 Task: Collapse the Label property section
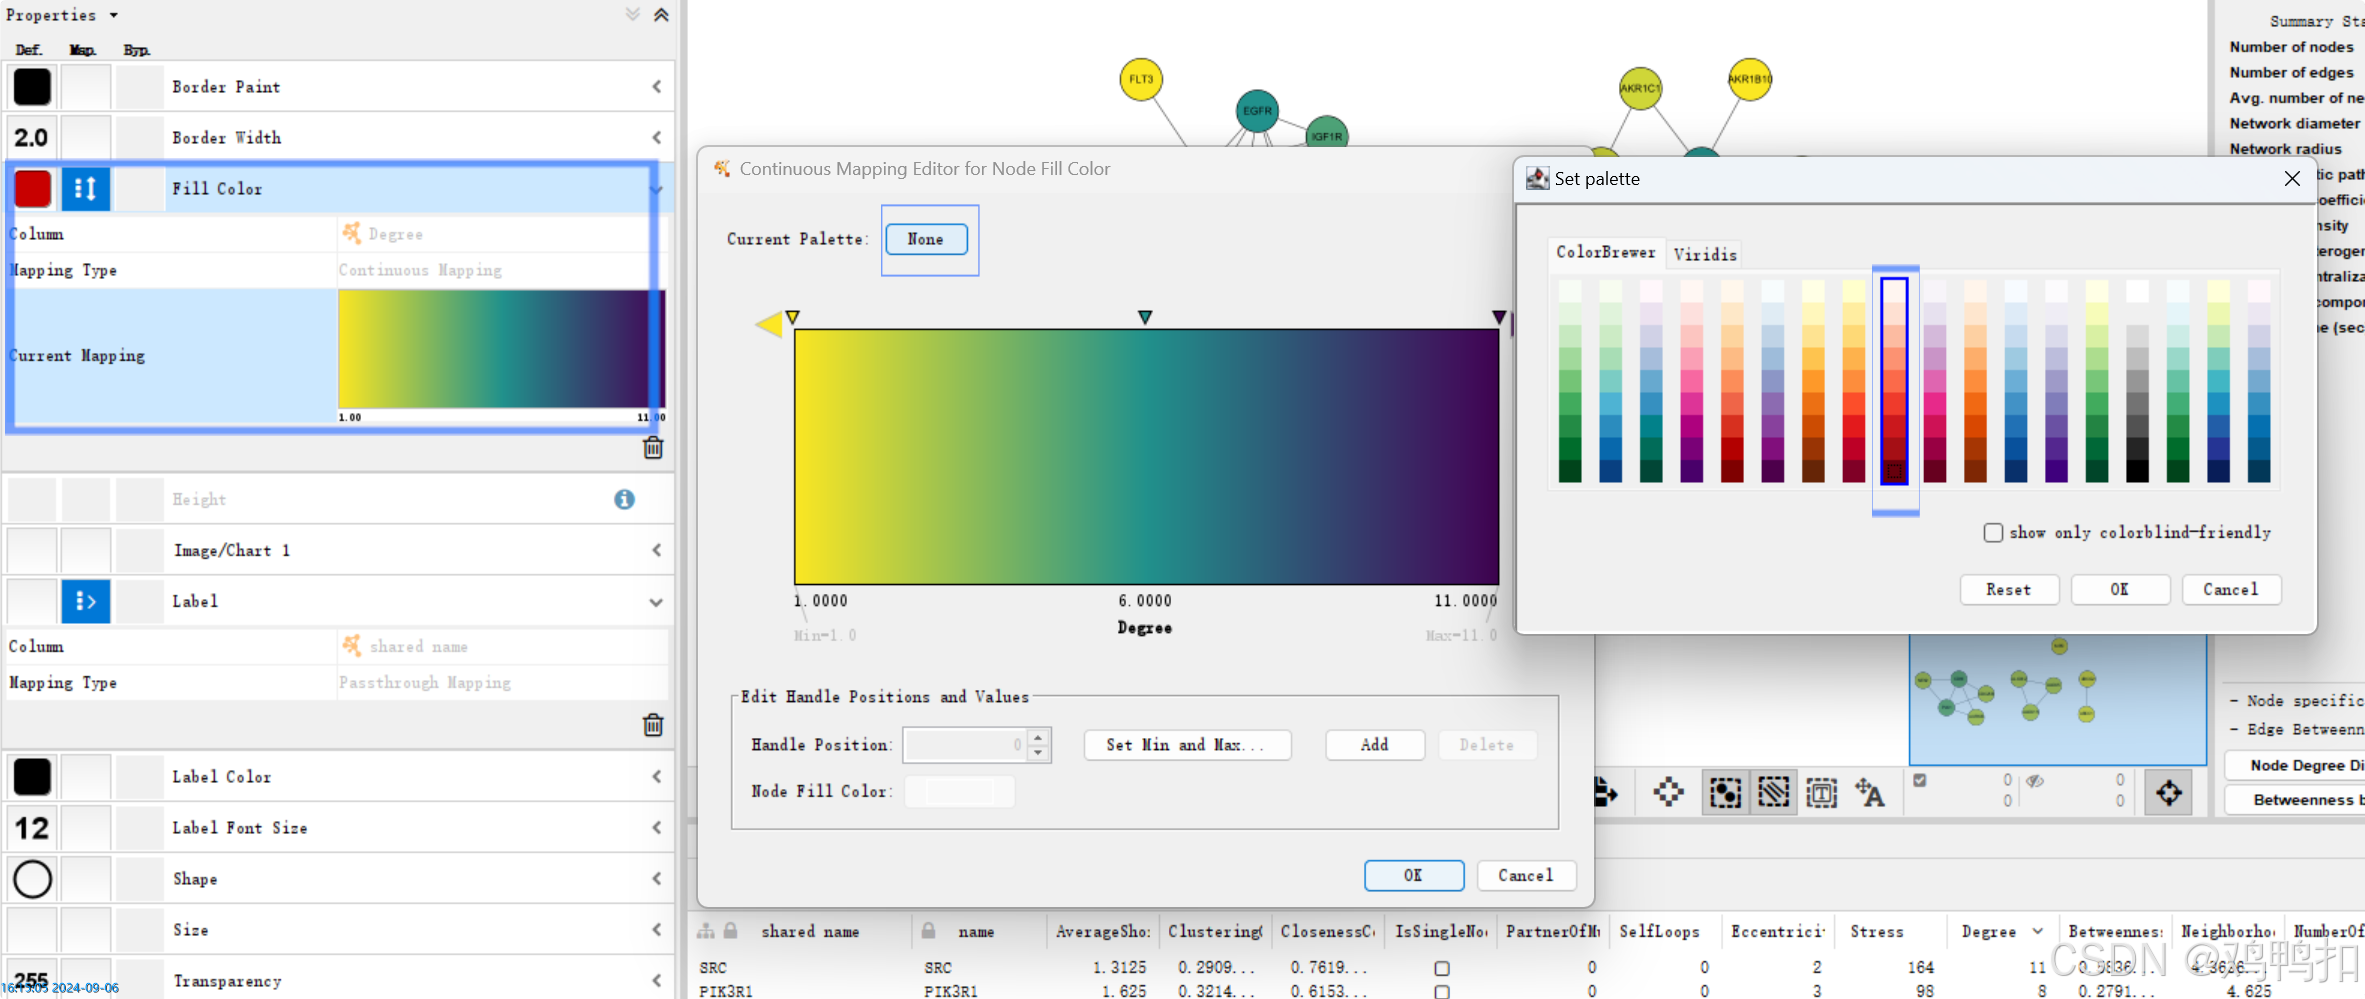point(656,602)
